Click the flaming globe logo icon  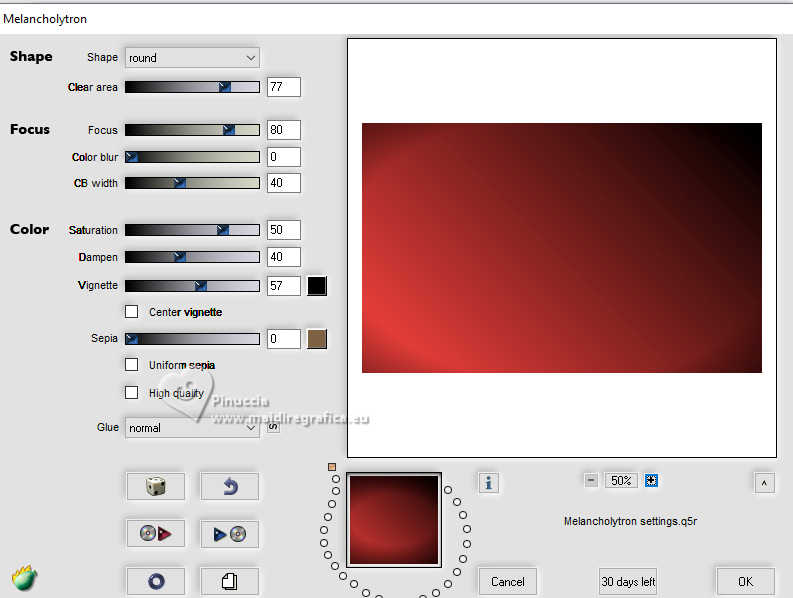tap(24, 578)
